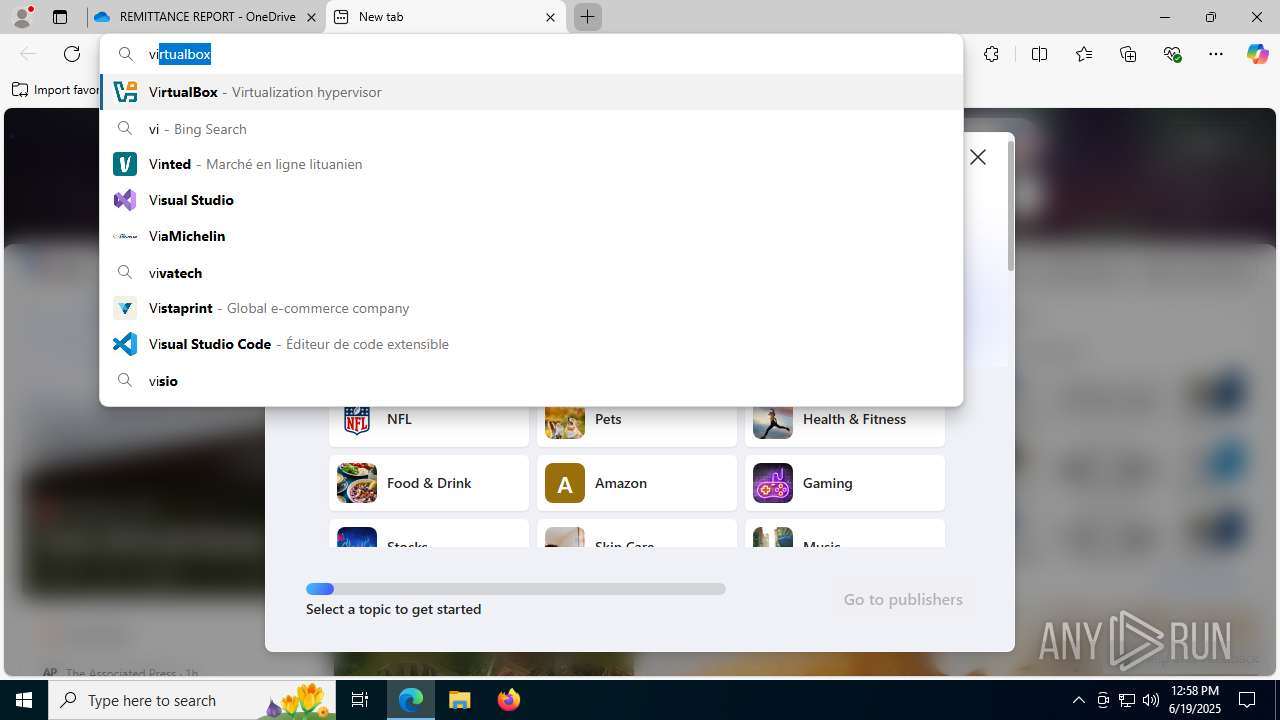Launch Firefox from the taskbar
Viewport: 1280px width, 720px height.
click(x=508, y=700)
